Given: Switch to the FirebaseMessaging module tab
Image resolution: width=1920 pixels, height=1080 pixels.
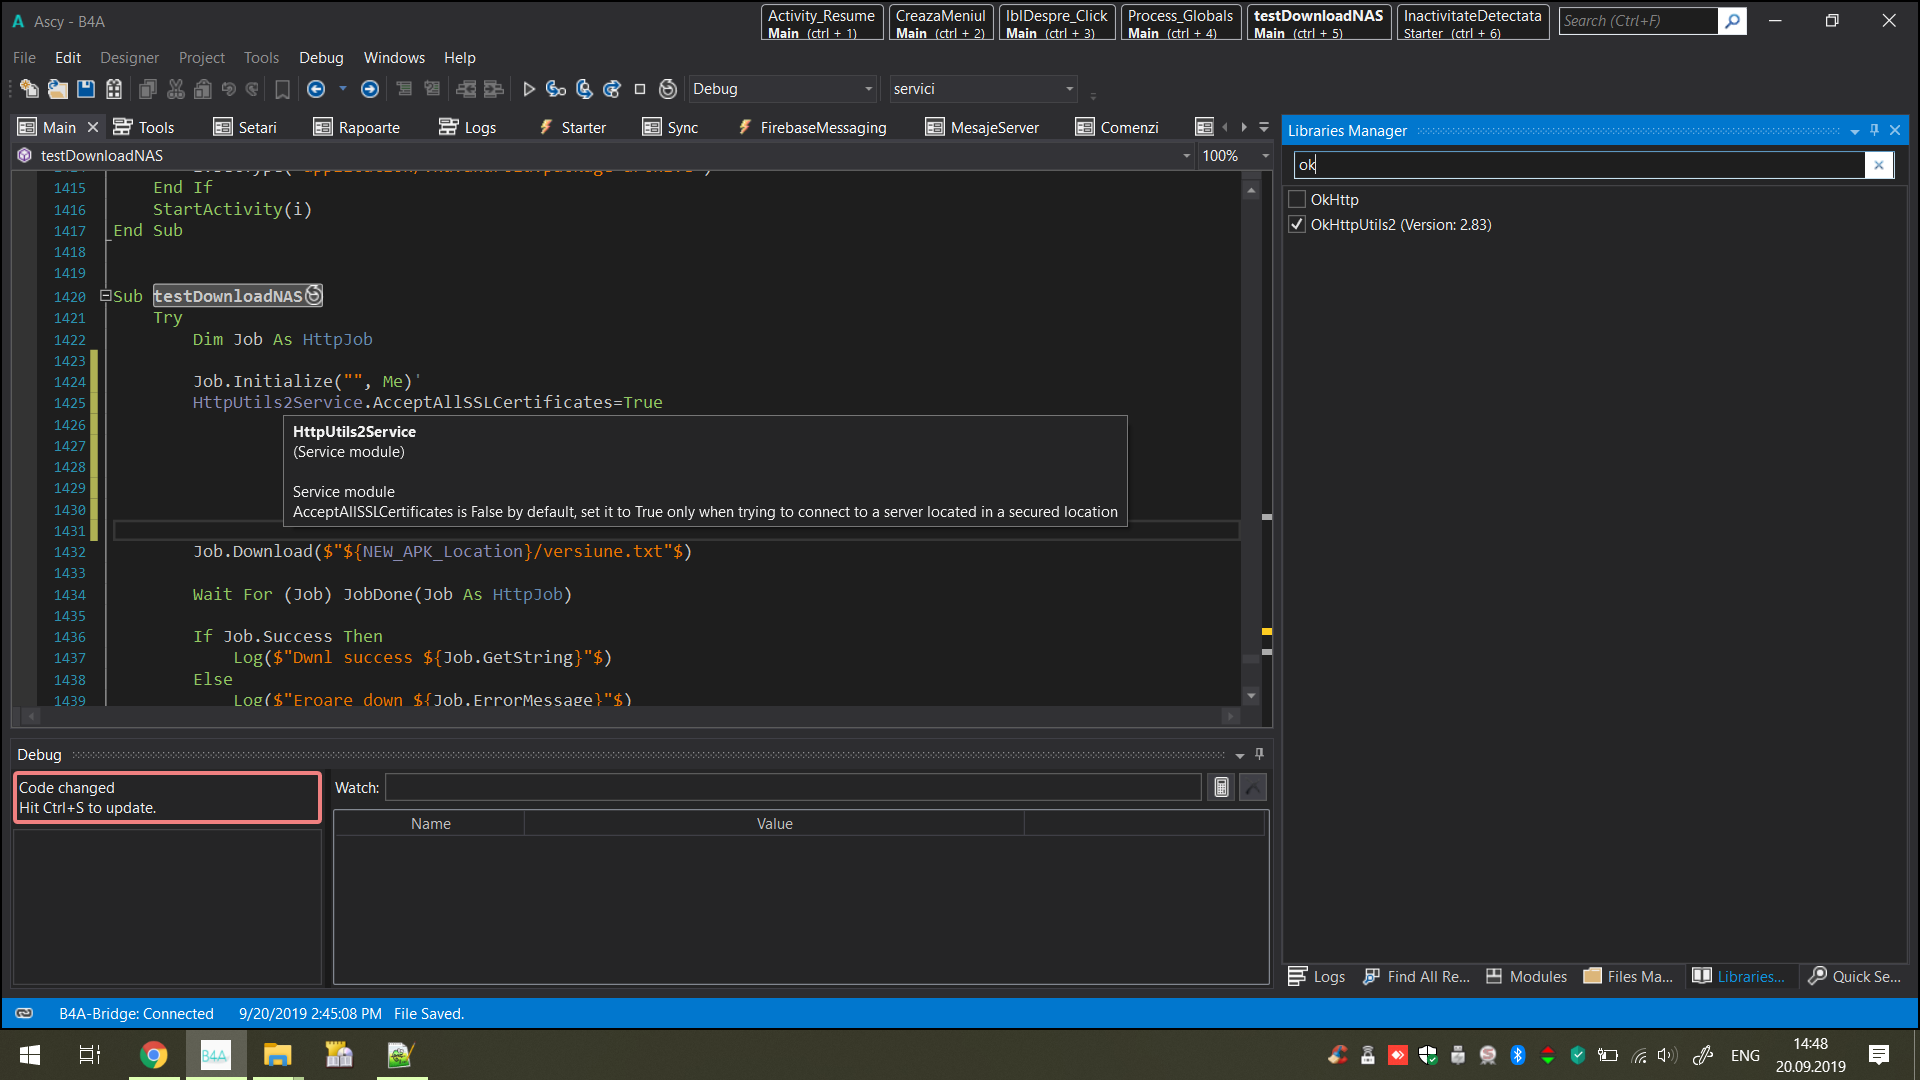Looking at the screenshot, I should 812,127.
